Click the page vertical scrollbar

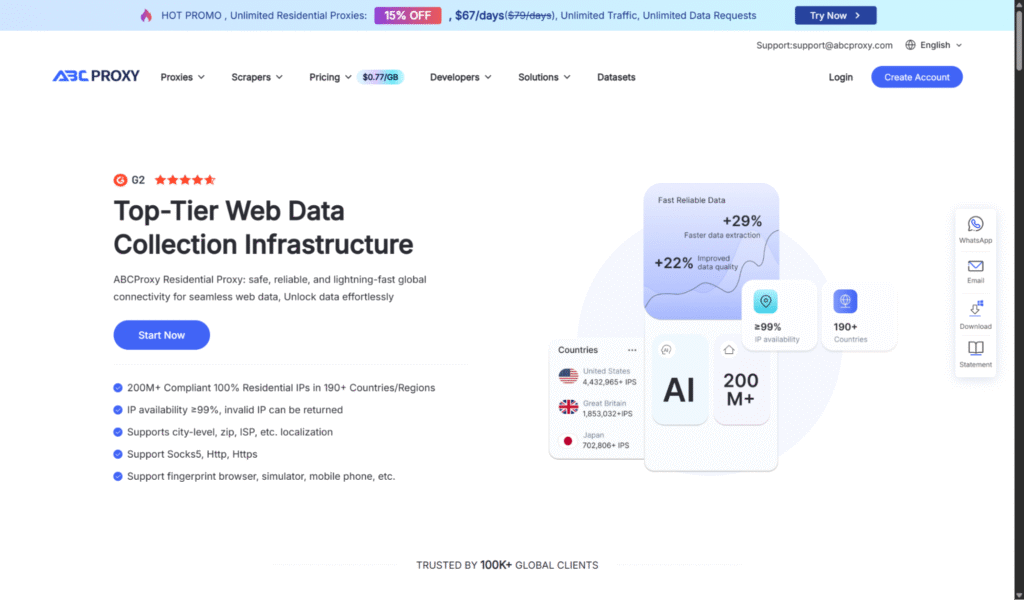coord(1019,300)
